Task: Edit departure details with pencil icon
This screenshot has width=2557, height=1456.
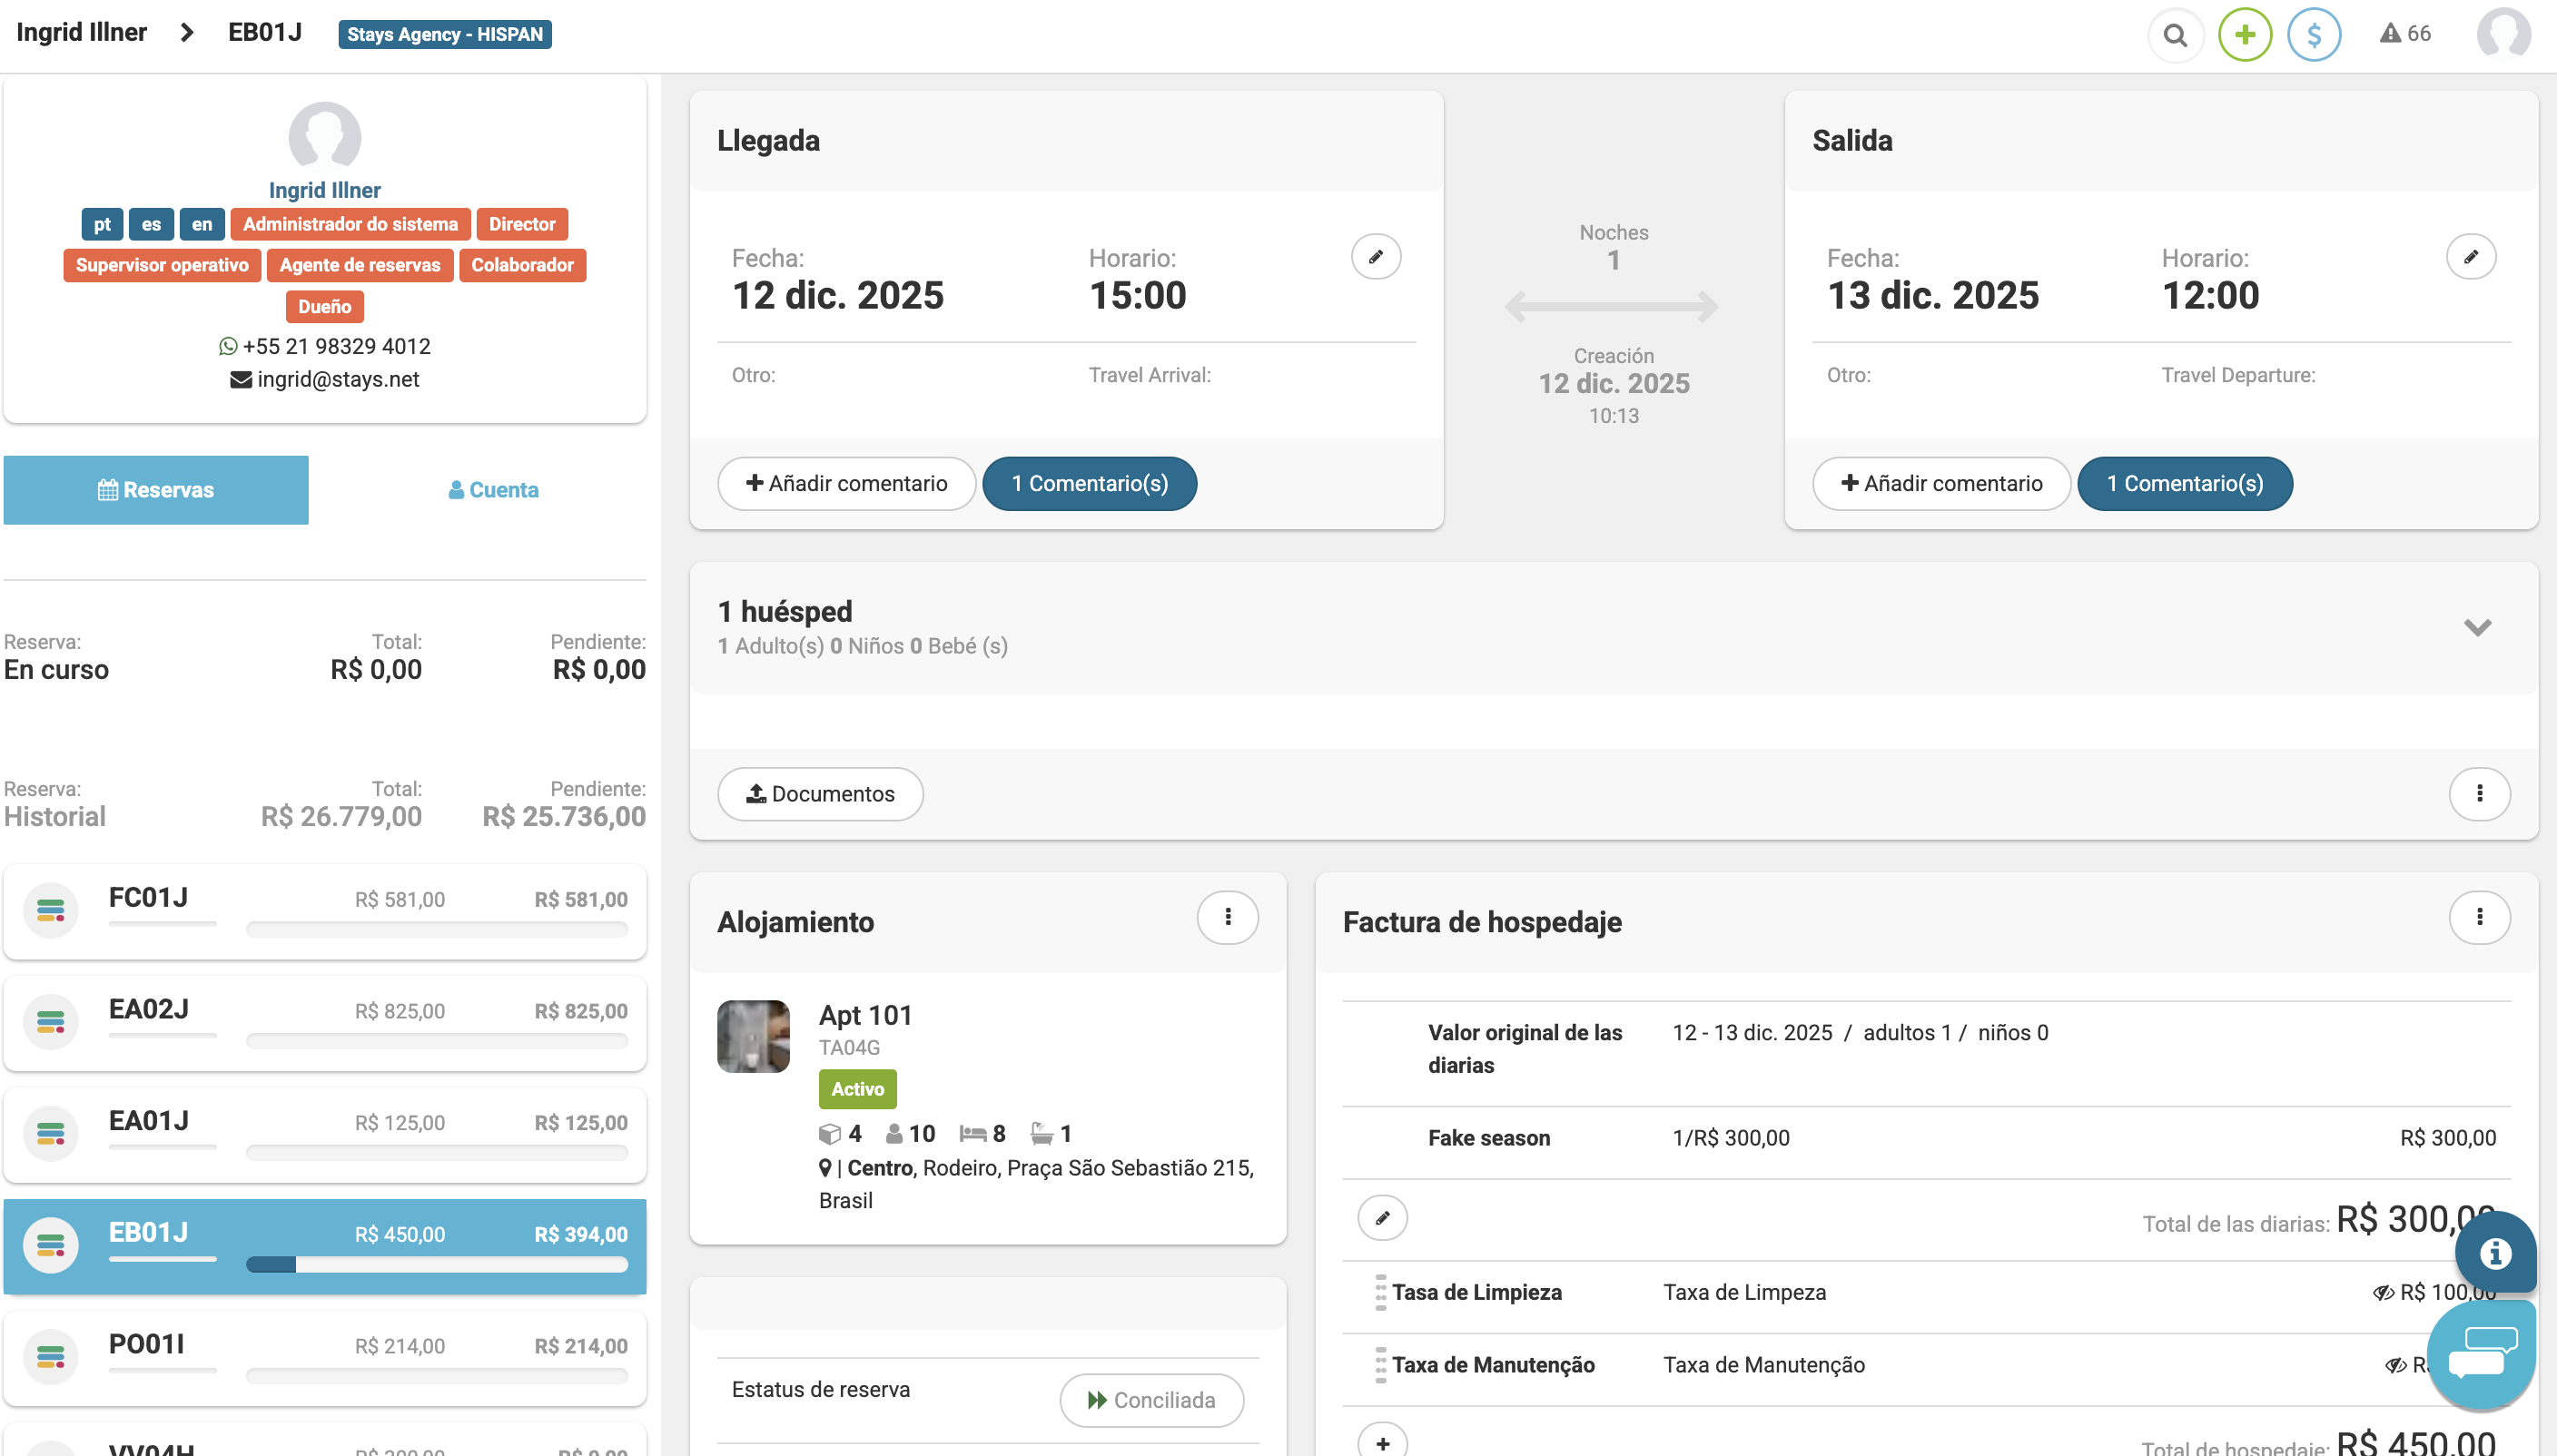Action: (2470, 257)
